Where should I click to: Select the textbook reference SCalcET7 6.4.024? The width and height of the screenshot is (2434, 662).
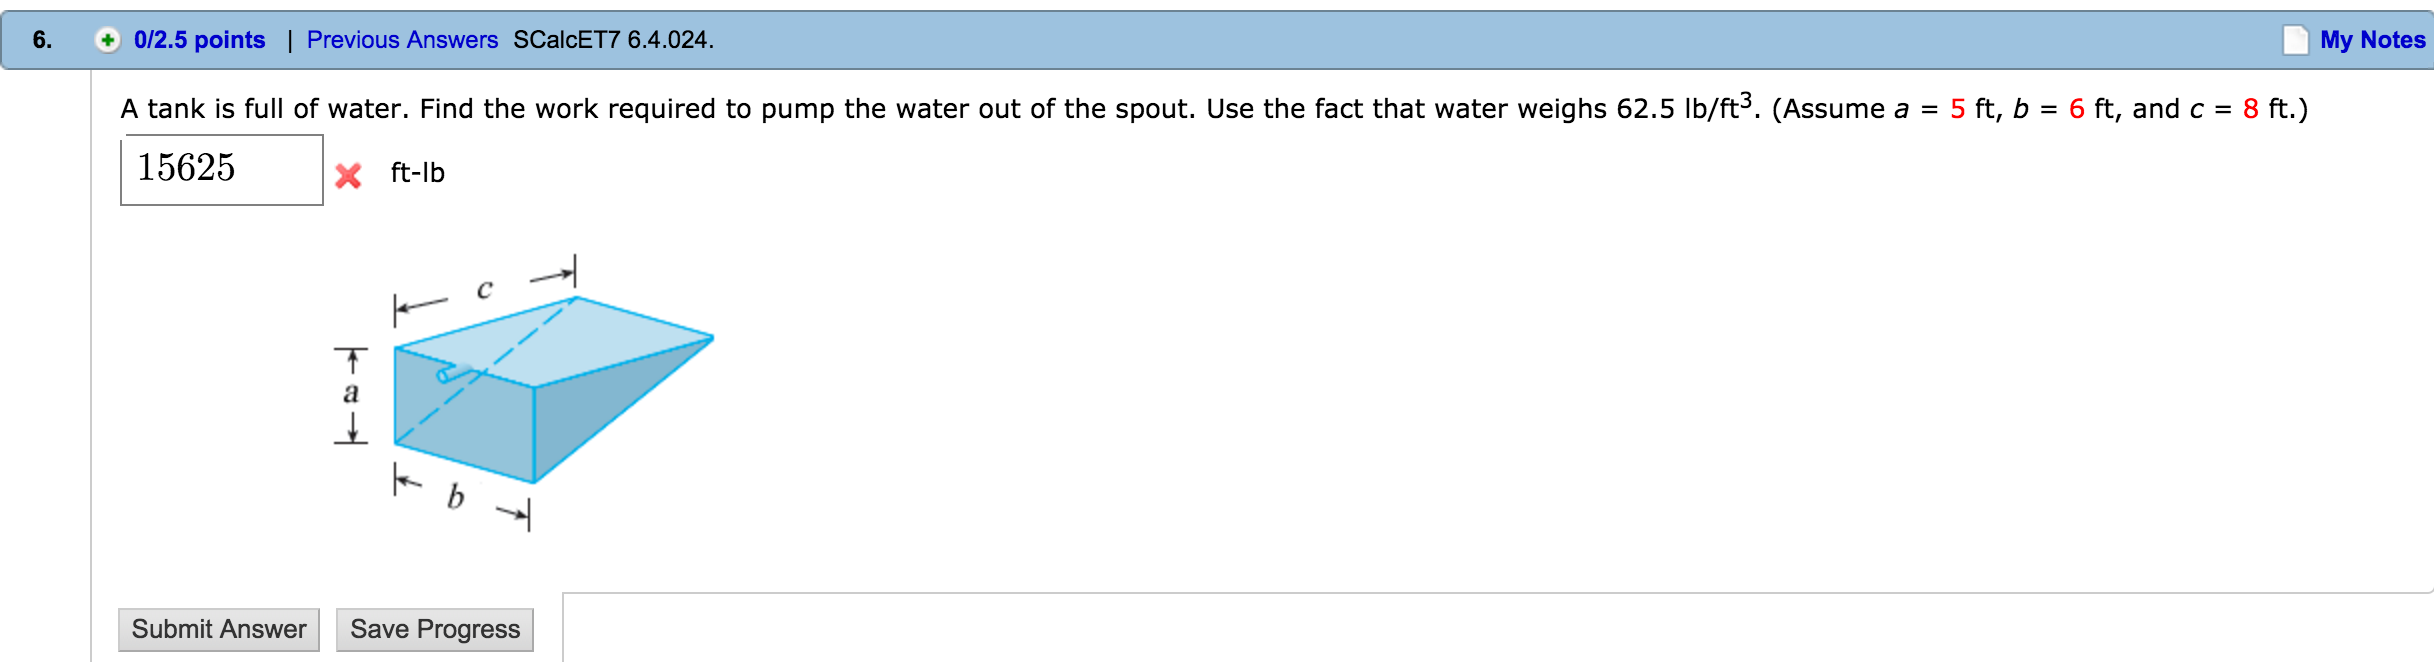click(x=613, y=41)
